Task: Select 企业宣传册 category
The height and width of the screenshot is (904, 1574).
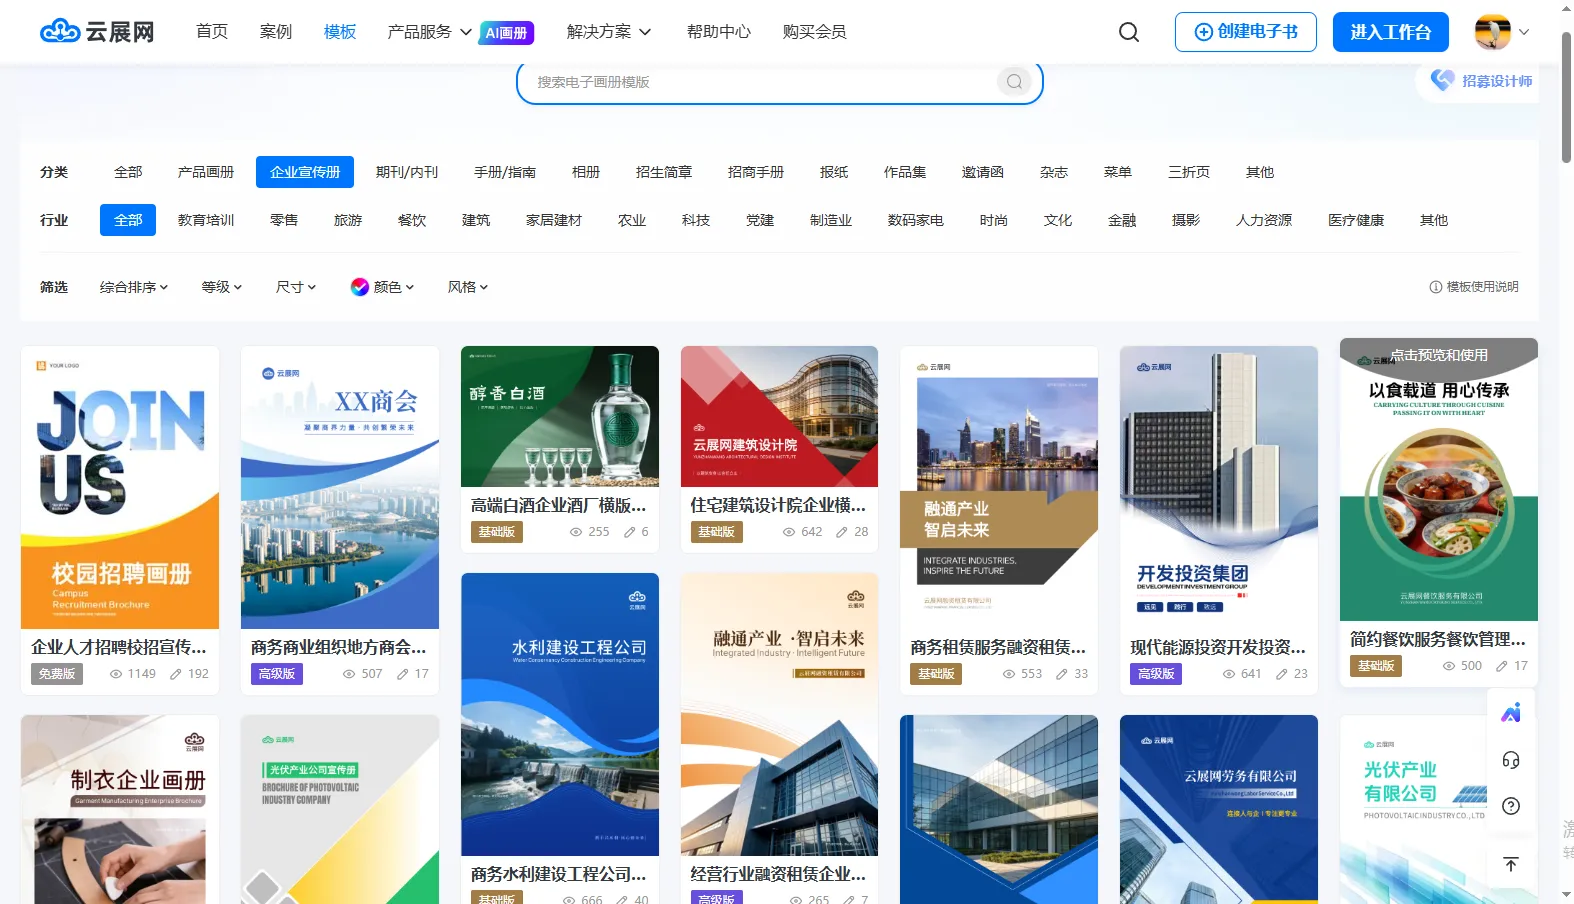Action: 305,172
